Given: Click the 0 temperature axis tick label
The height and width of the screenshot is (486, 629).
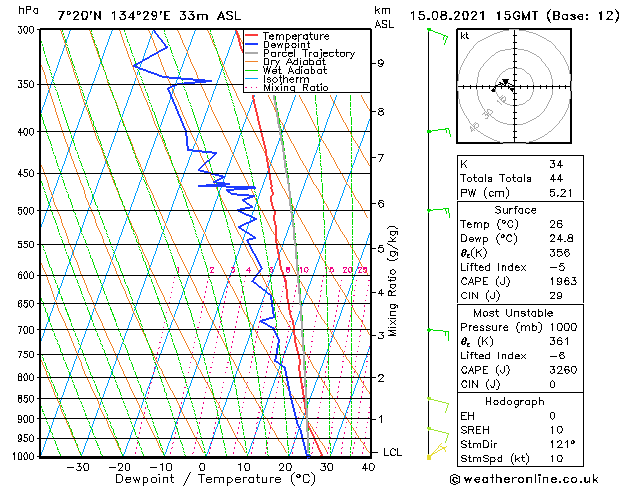Looking at the screenshot, I should (202, 467).
